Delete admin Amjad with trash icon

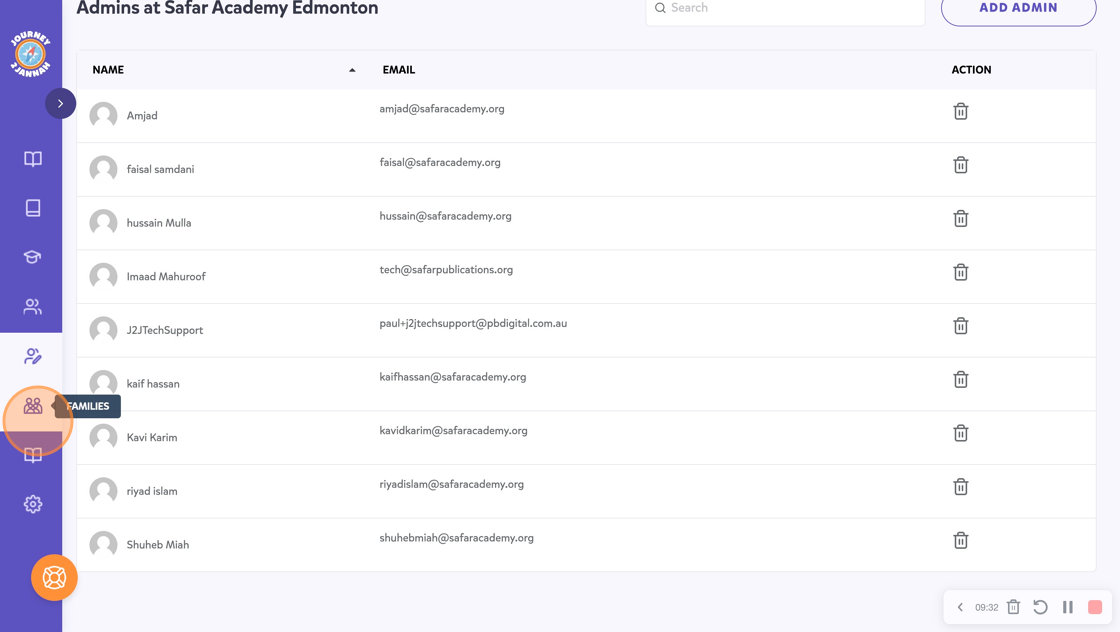pos(961,111)
